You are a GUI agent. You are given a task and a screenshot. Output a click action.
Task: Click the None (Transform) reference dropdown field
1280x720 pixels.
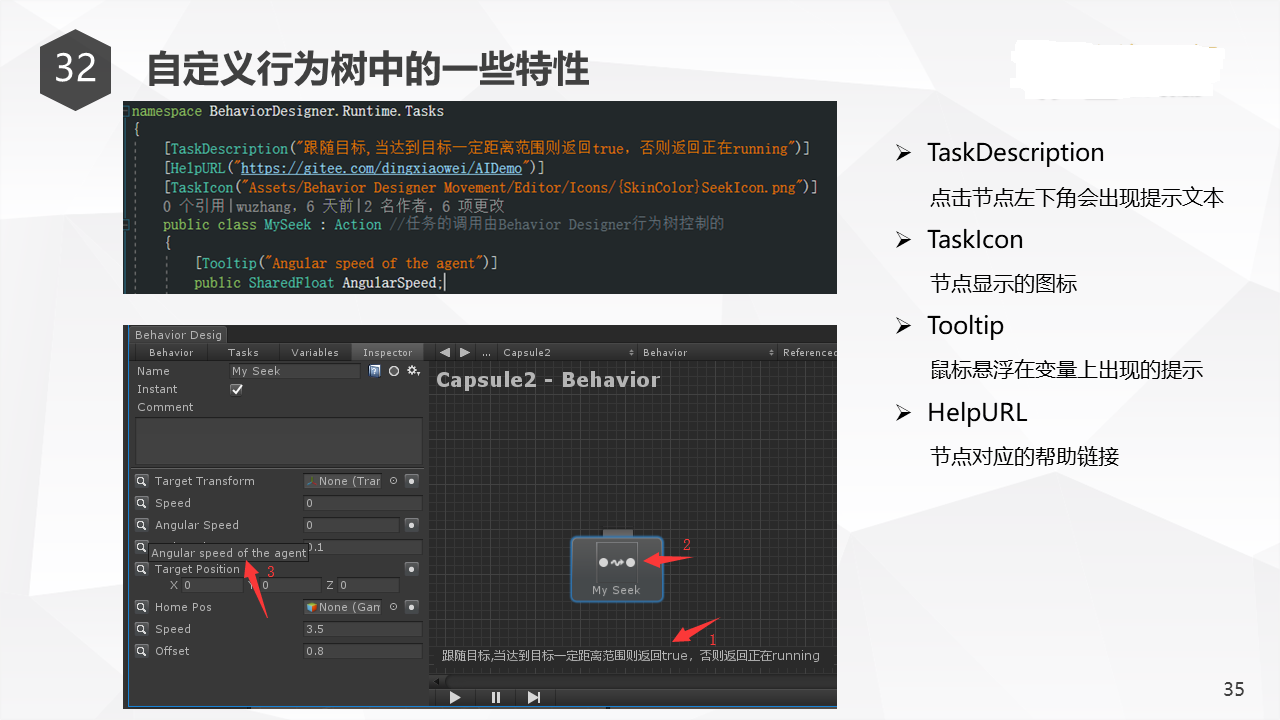coord(342,481)
